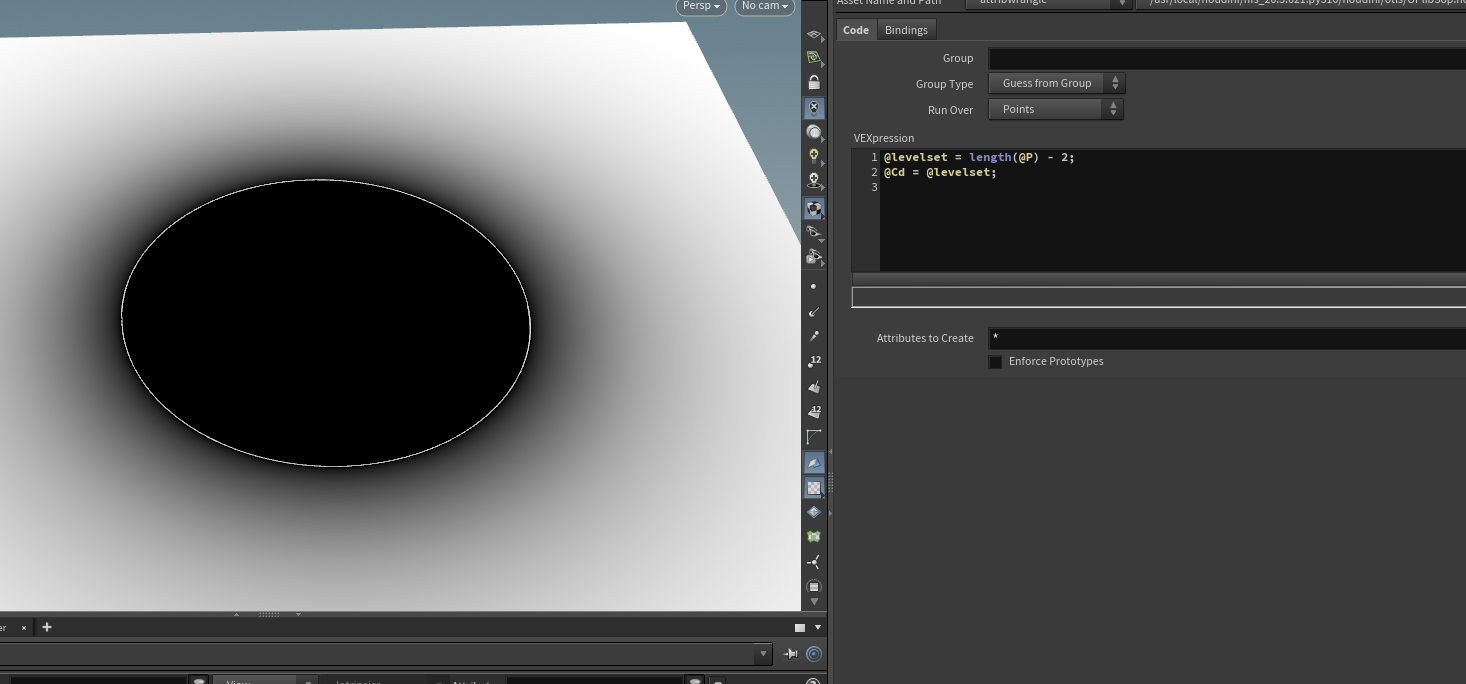Enable the Enforce Prototypes checkbox
The image size is (1466, 684).
[995, 362]
